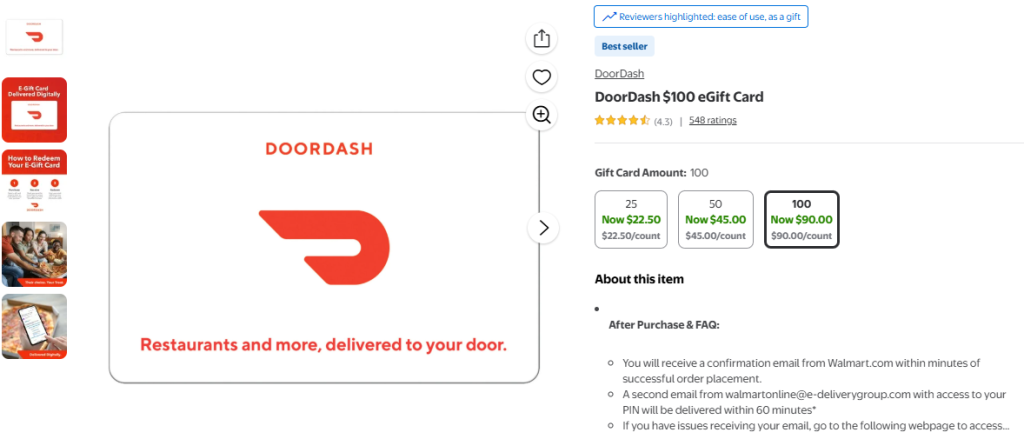Click the Reviewers highlighted ease of use badge

700,17
